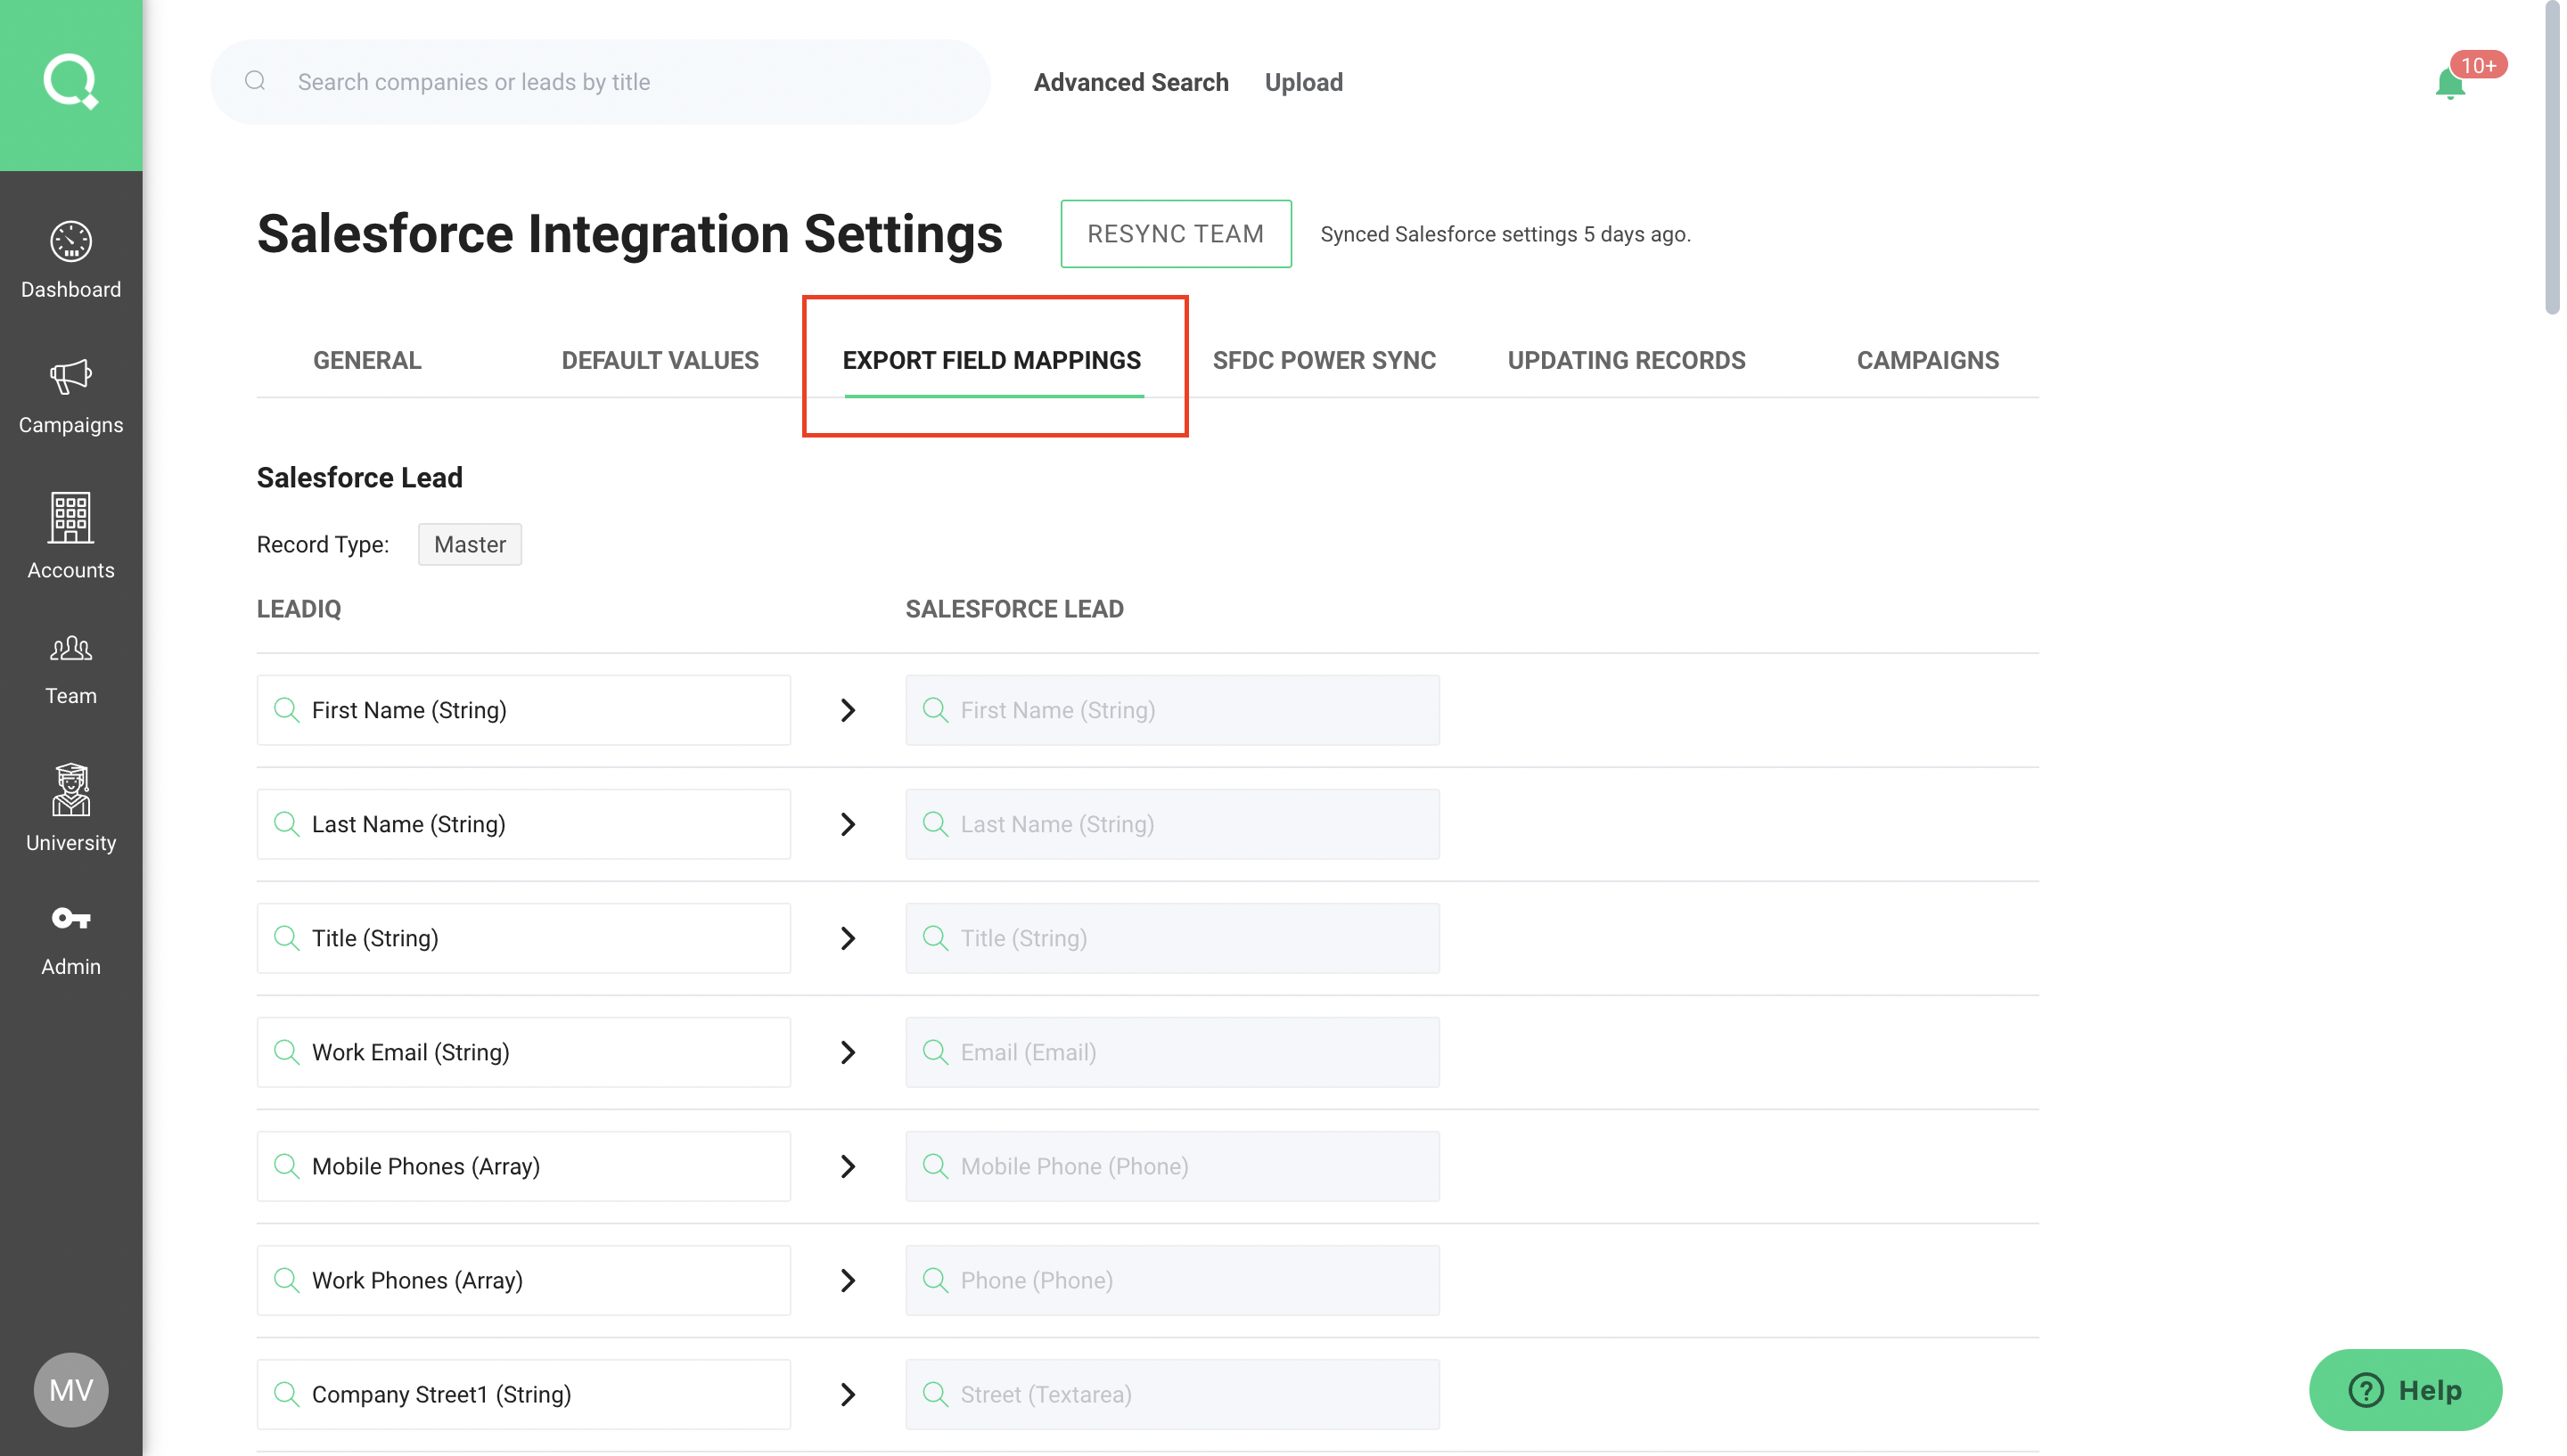Screen dimensions: 2567x1456
Task: Click the Resync Team button
Action: pyautogui.click(x=1175, y=234)
